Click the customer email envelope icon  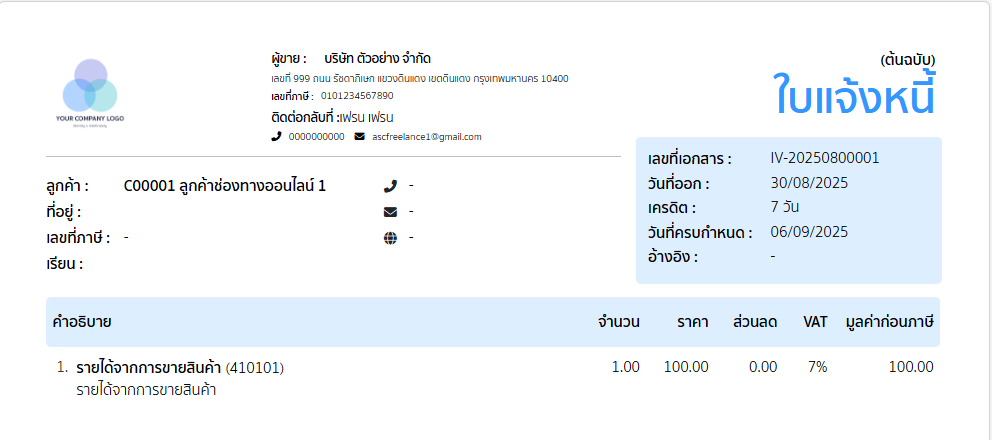click(390, 211)
